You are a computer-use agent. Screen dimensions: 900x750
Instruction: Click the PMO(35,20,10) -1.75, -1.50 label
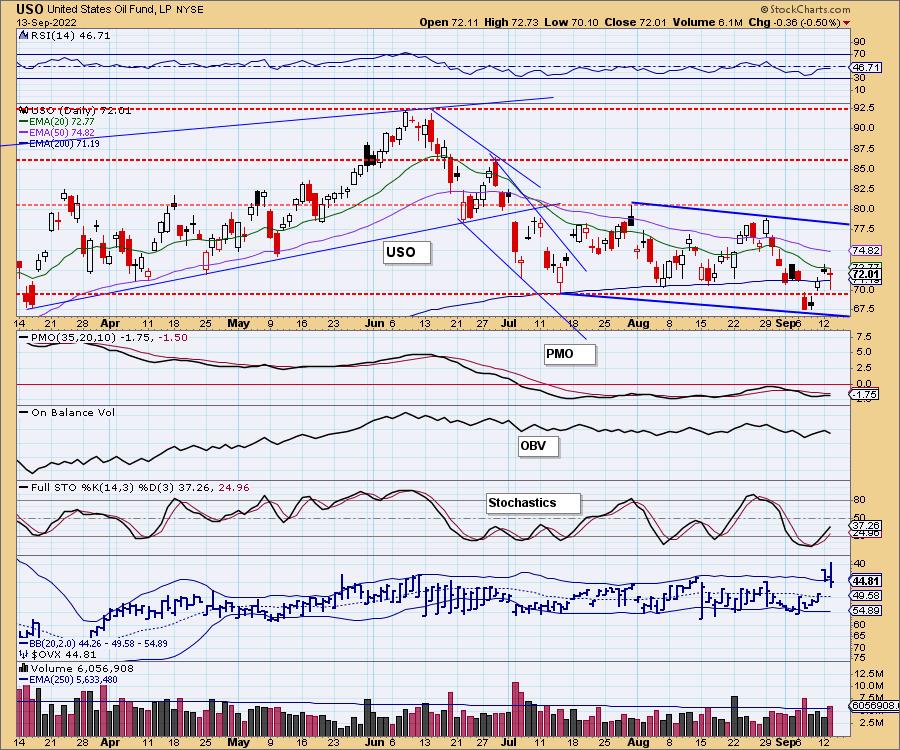tap(108, 337)
